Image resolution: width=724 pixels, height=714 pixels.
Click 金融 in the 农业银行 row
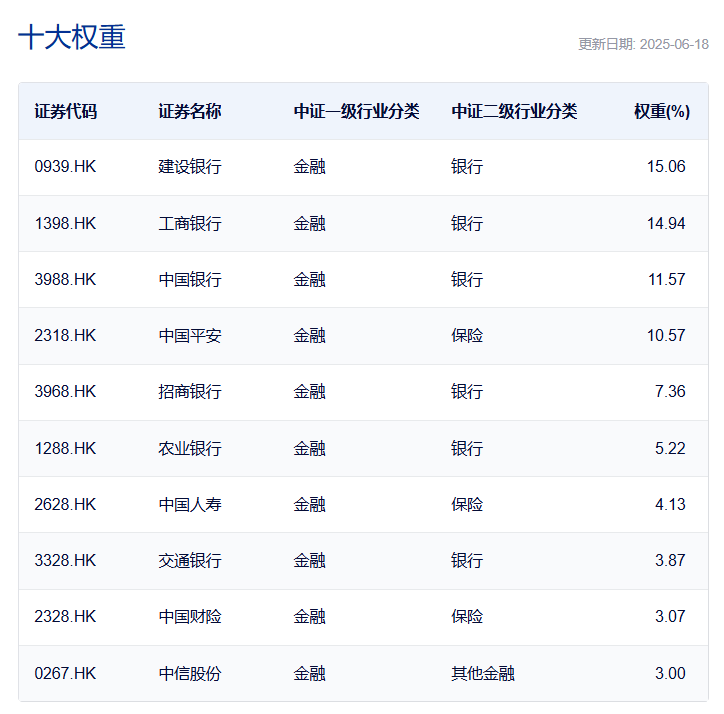coord(309,448)
